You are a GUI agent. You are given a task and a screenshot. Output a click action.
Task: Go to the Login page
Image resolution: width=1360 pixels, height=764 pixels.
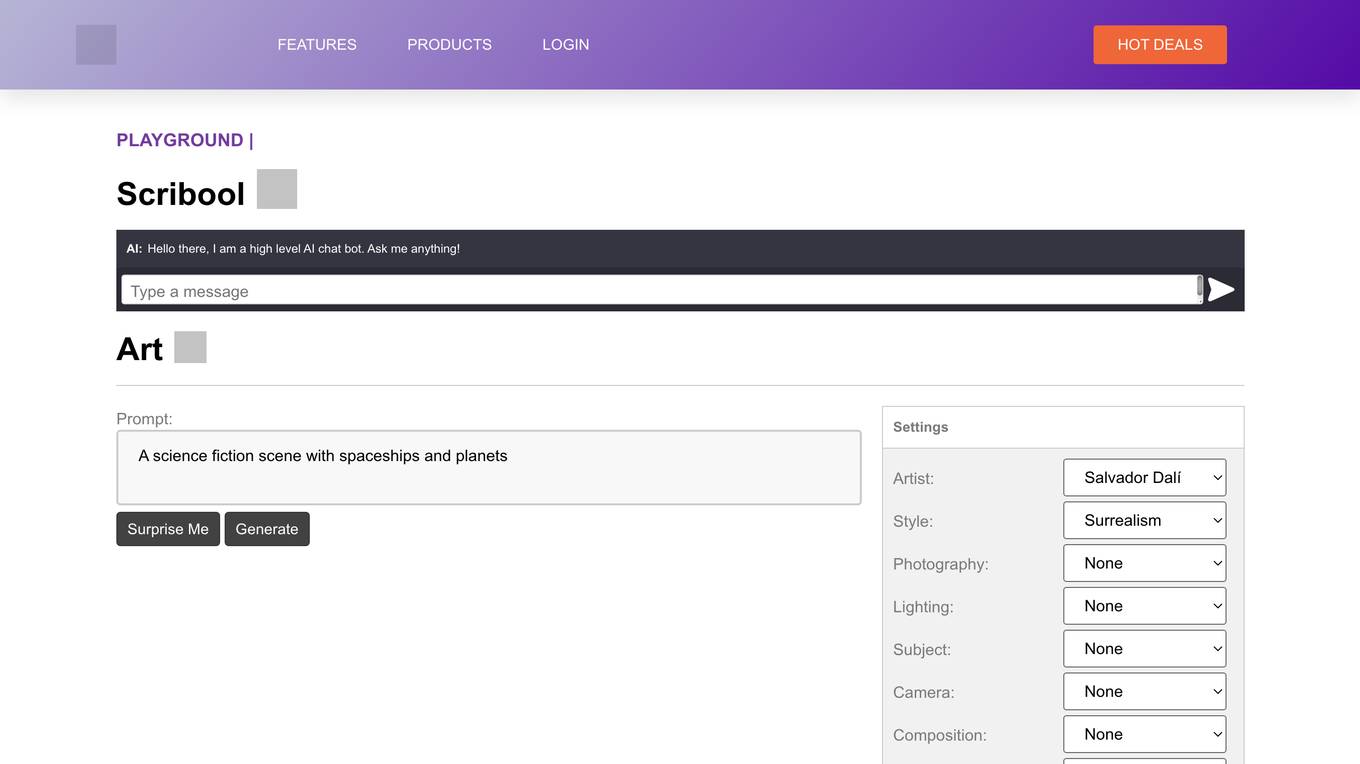565,45
